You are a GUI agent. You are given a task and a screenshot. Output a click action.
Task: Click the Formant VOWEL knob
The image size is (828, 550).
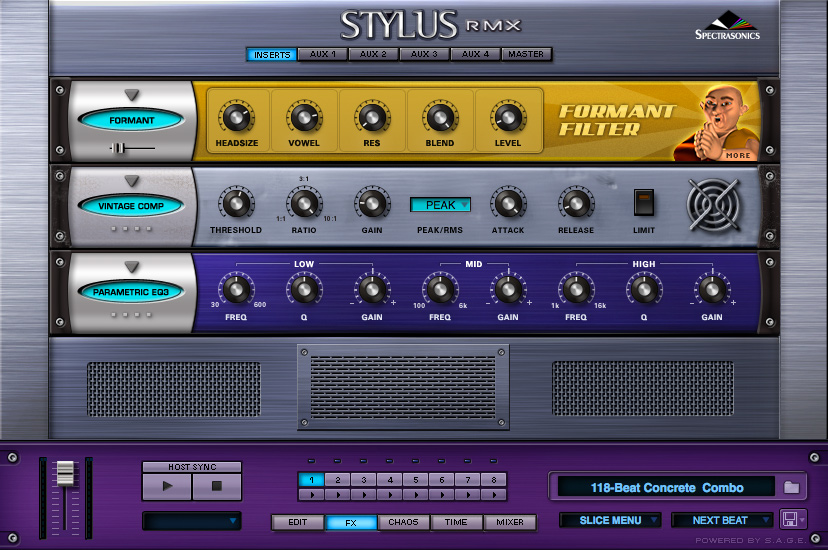pyautogui.click(x=304, y=117)
